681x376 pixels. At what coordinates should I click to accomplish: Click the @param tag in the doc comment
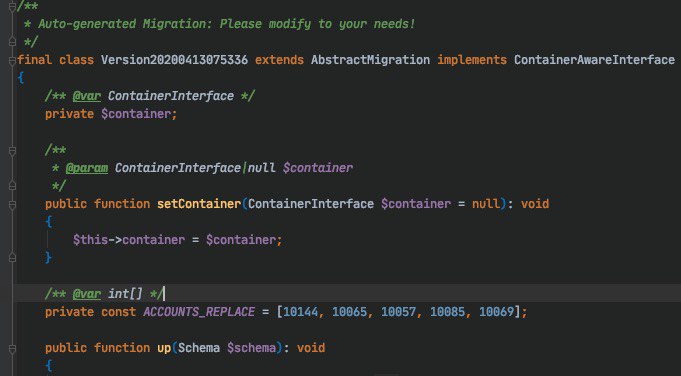(86, 168)
